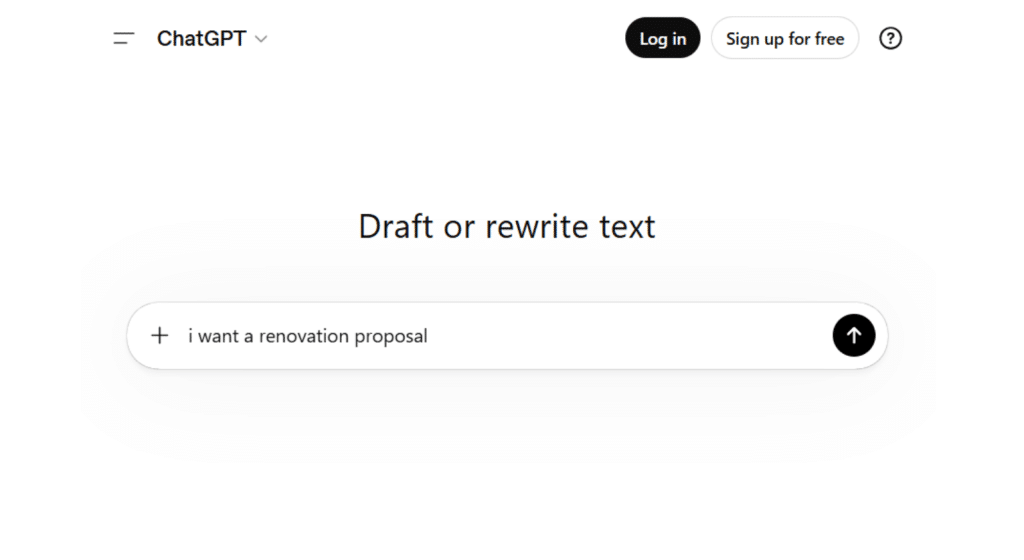Click the "Draft or rewrite text" heading
Screen dimensions: 1024x560
tap(507, 226)
